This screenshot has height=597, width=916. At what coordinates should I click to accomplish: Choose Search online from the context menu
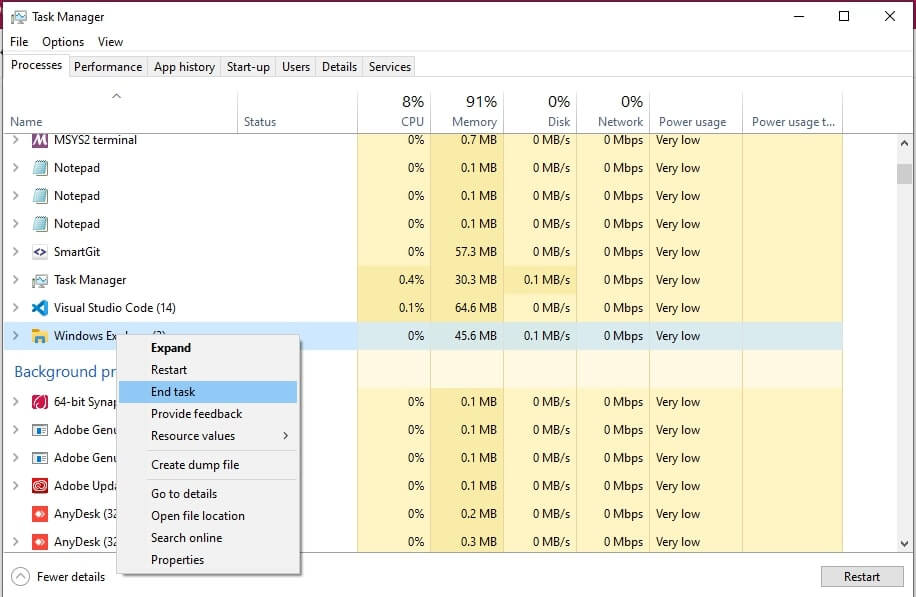tap(208, 538)
